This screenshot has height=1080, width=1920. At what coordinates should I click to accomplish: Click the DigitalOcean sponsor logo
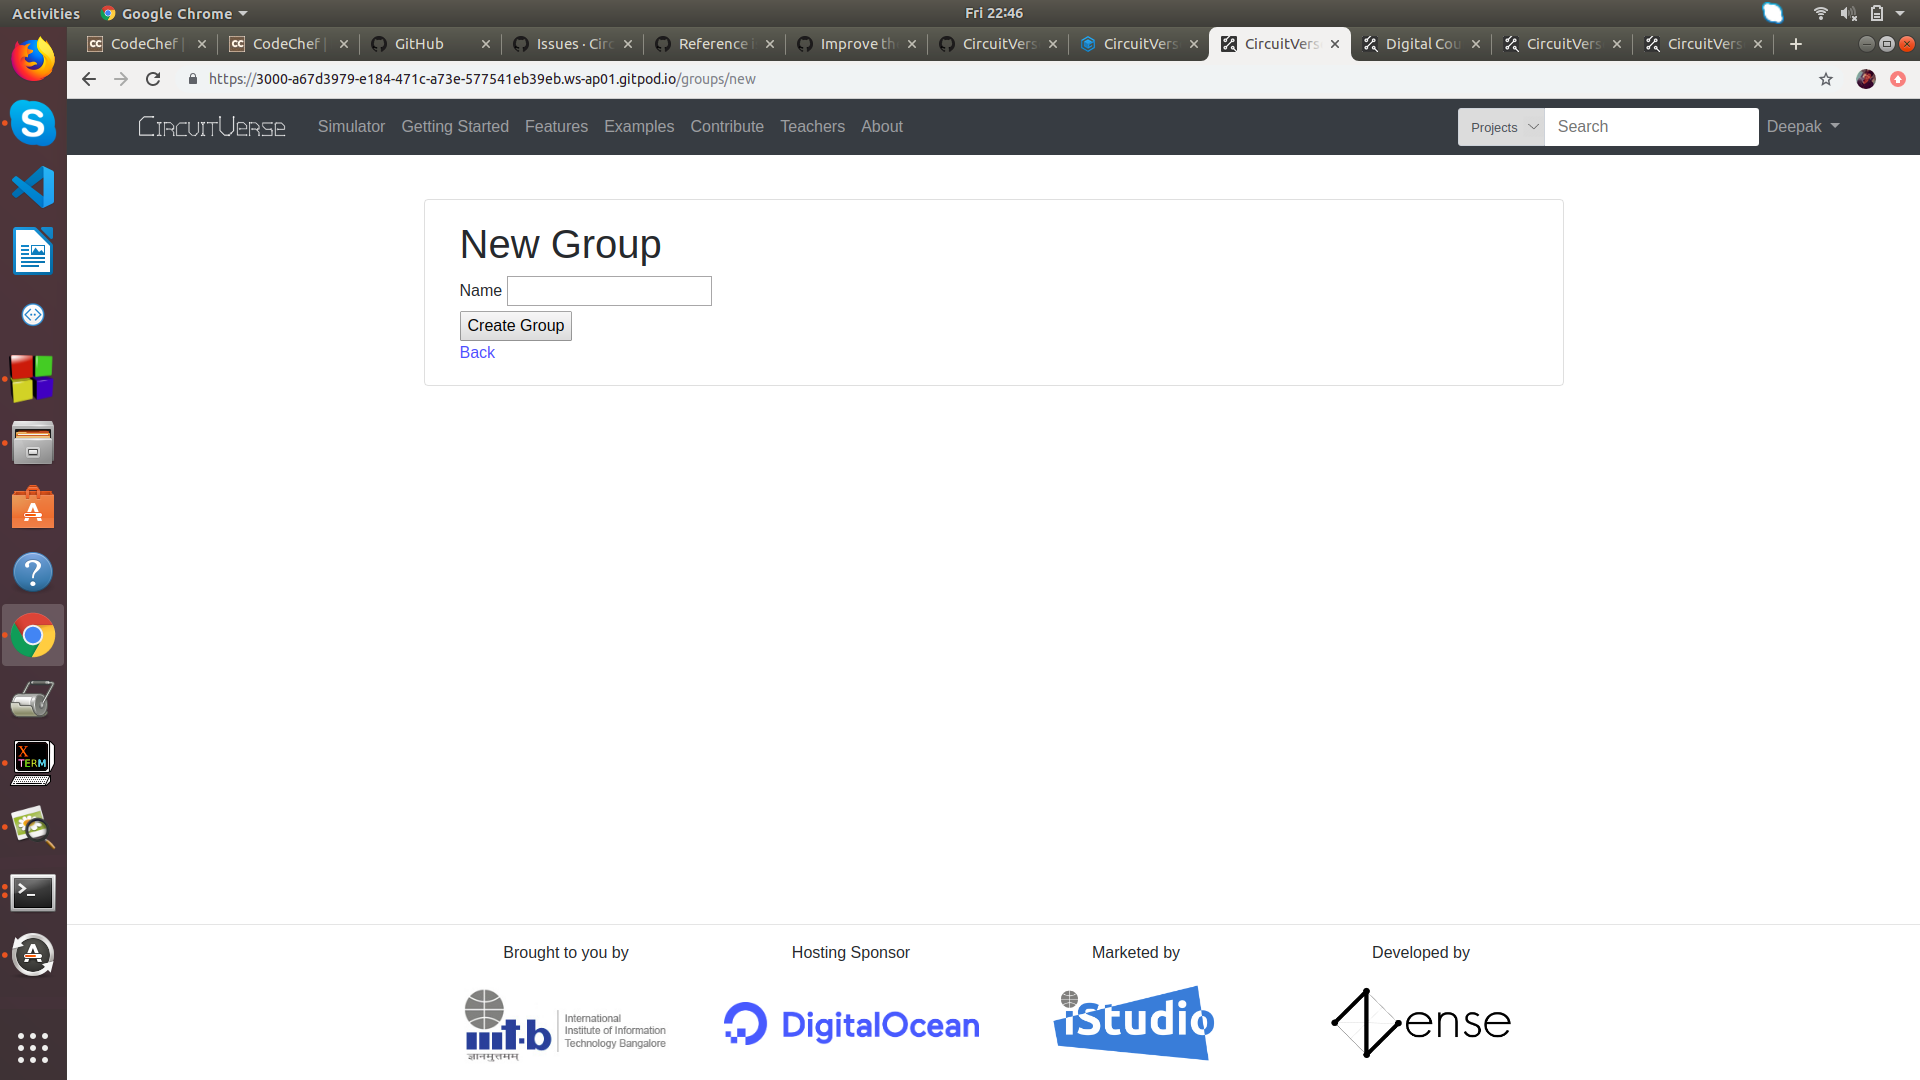click(x=850, y=1023)
